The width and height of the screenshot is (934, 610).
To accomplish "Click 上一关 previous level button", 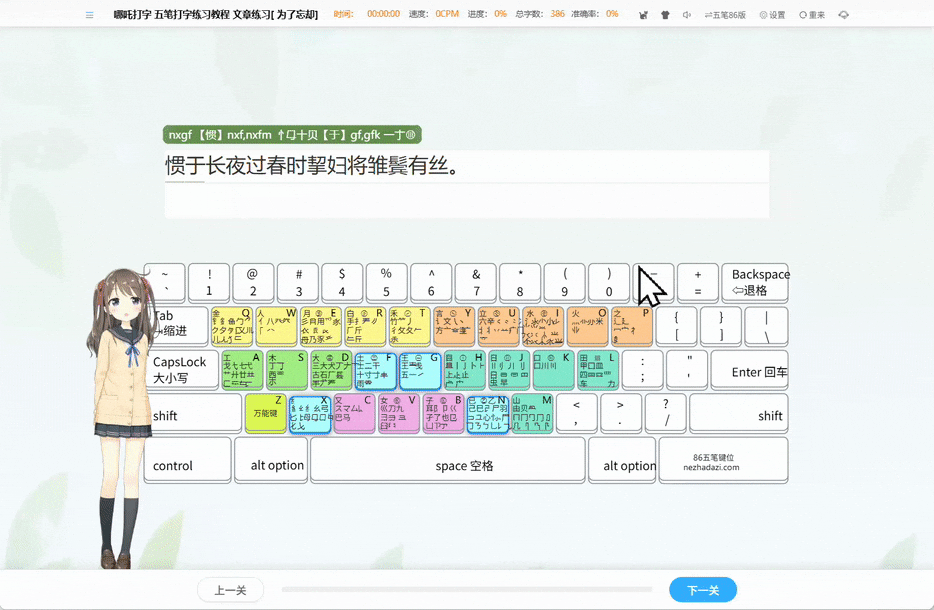I will click(x=230, y=590).
